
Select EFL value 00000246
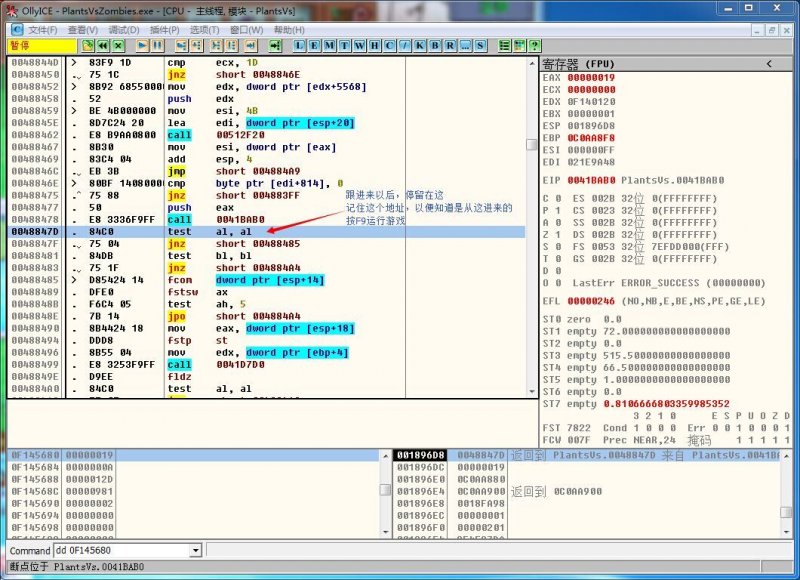point(591,301)
